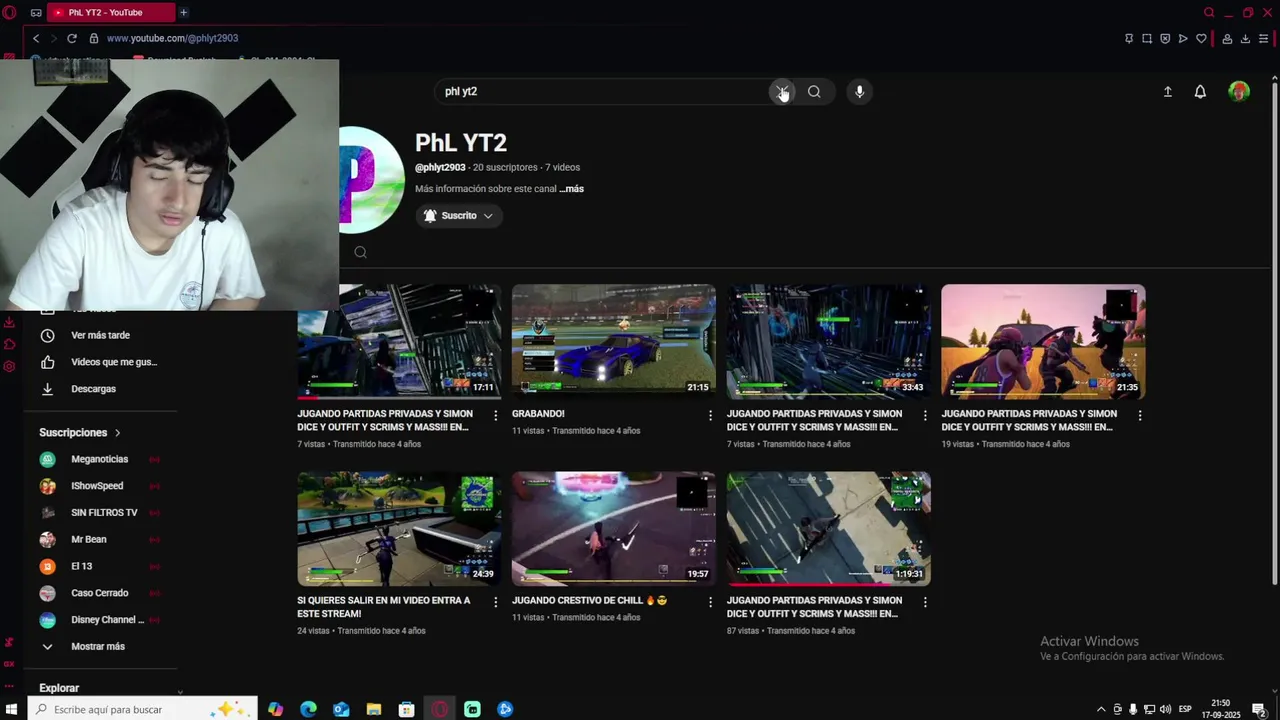Expand Mostrar más subscriptions
Viewport: 1280px width, 720px height.
(x=98, y=647)
